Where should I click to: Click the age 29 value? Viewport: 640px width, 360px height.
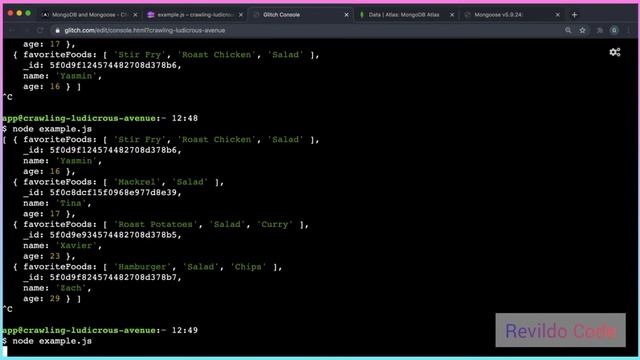[55, 299]
